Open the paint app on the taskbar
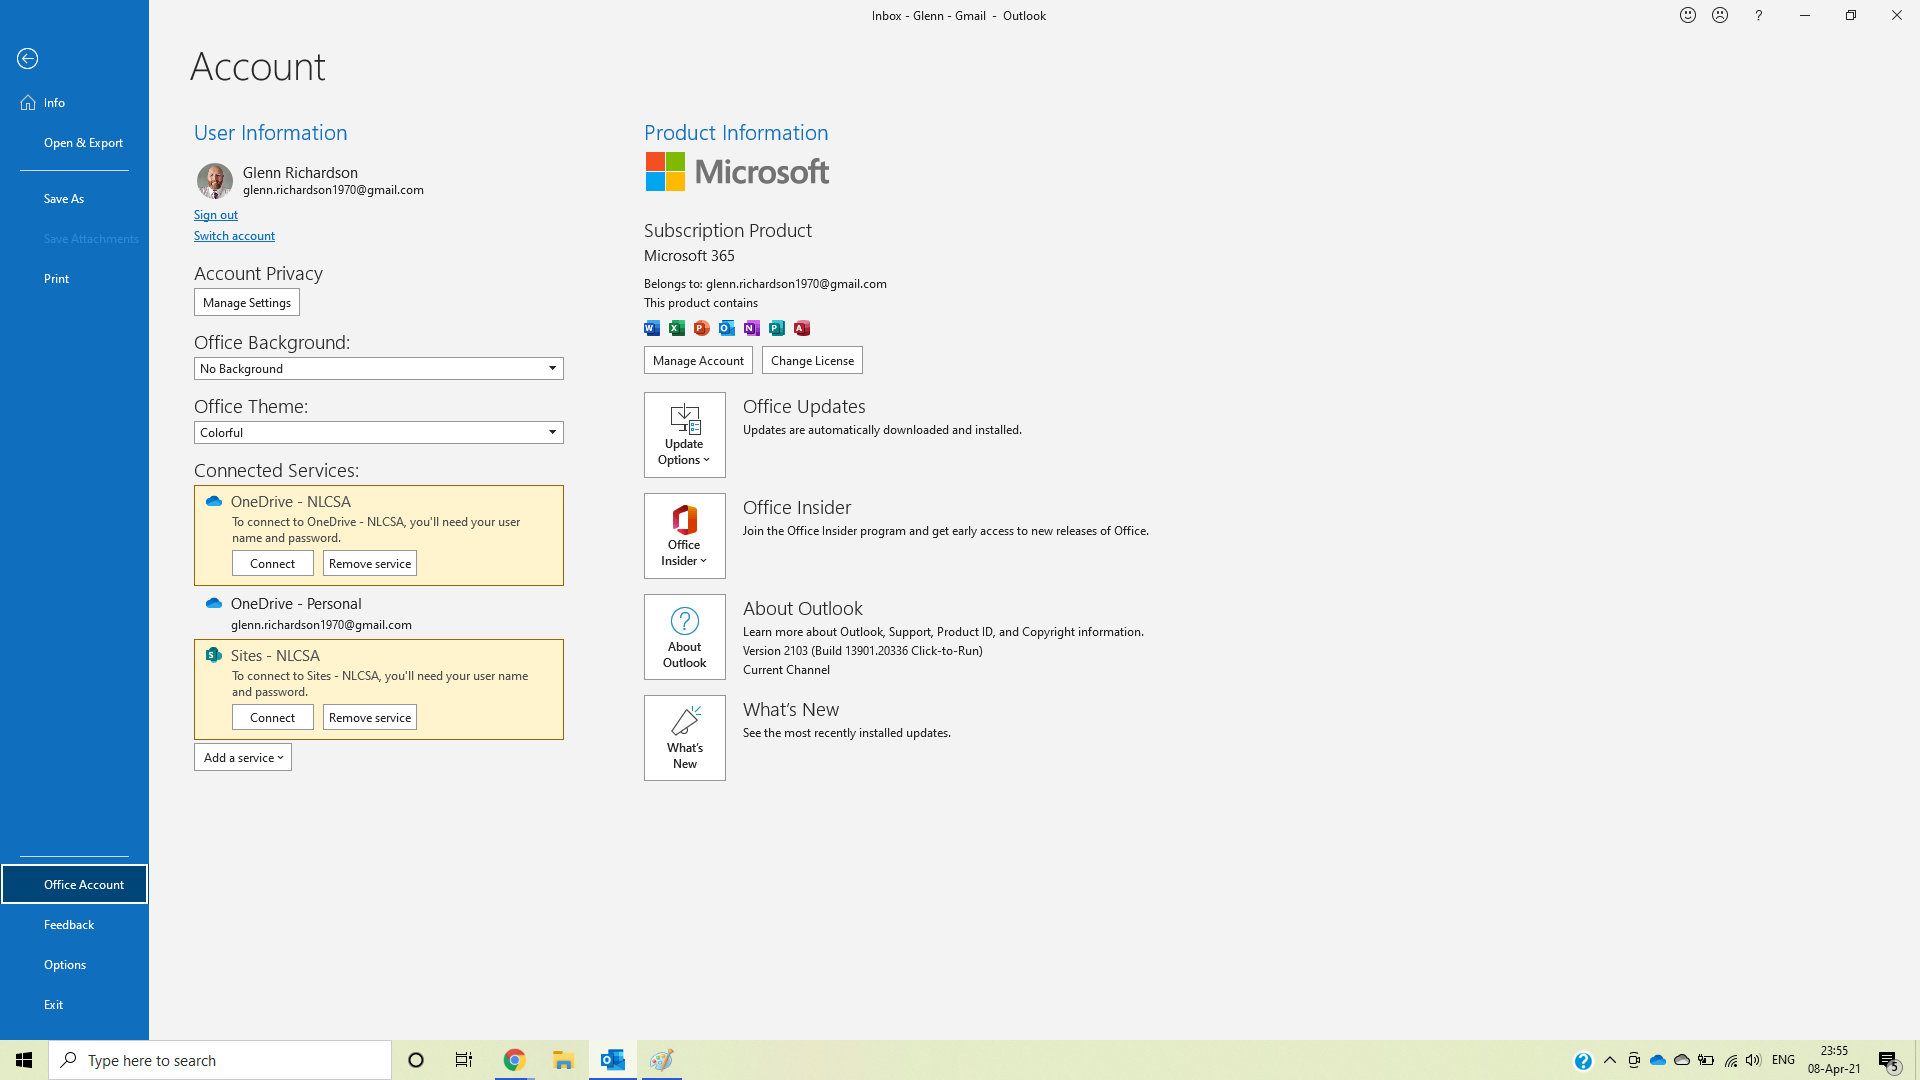1920x1080 pixels. pos(661,1060)
